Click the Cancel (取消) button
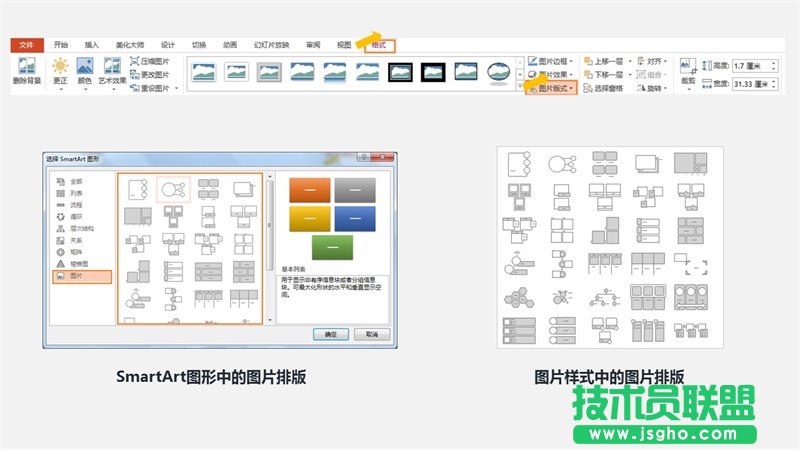The width and height of the screenshot is (800, 450). click(x=372, y=334)
